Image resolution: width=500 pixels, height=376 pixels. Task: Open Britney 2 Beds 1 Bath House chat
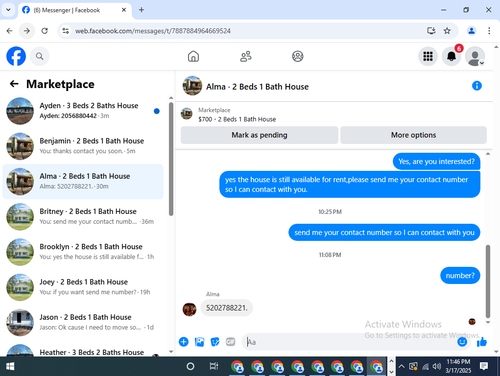coord(83,217)
